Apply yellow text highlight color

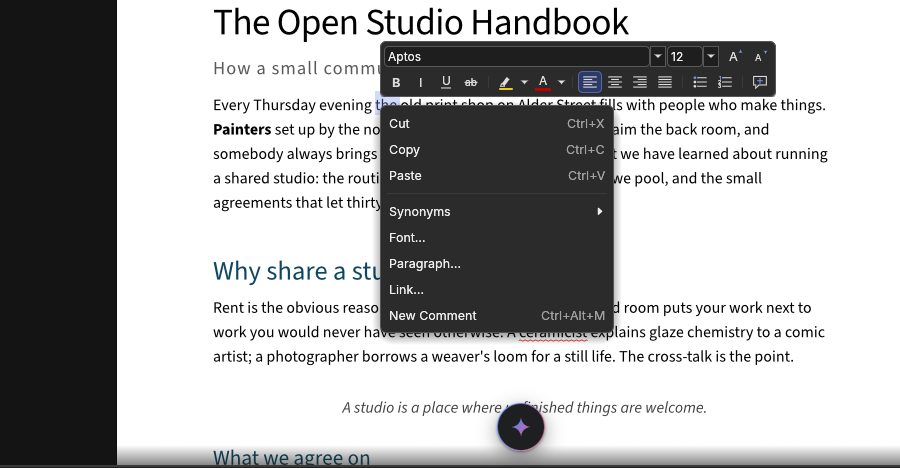pyautogui.click(x=505, y=83)
